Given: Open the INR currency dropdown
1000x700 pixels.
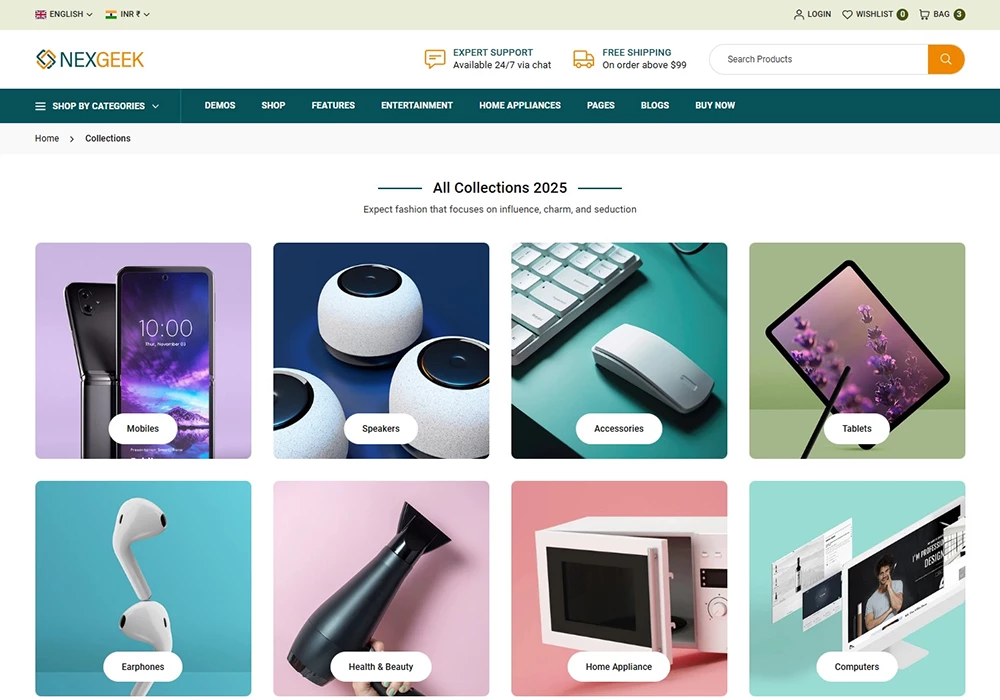Looking at the screenshot, I should click(x=128, y=14).
